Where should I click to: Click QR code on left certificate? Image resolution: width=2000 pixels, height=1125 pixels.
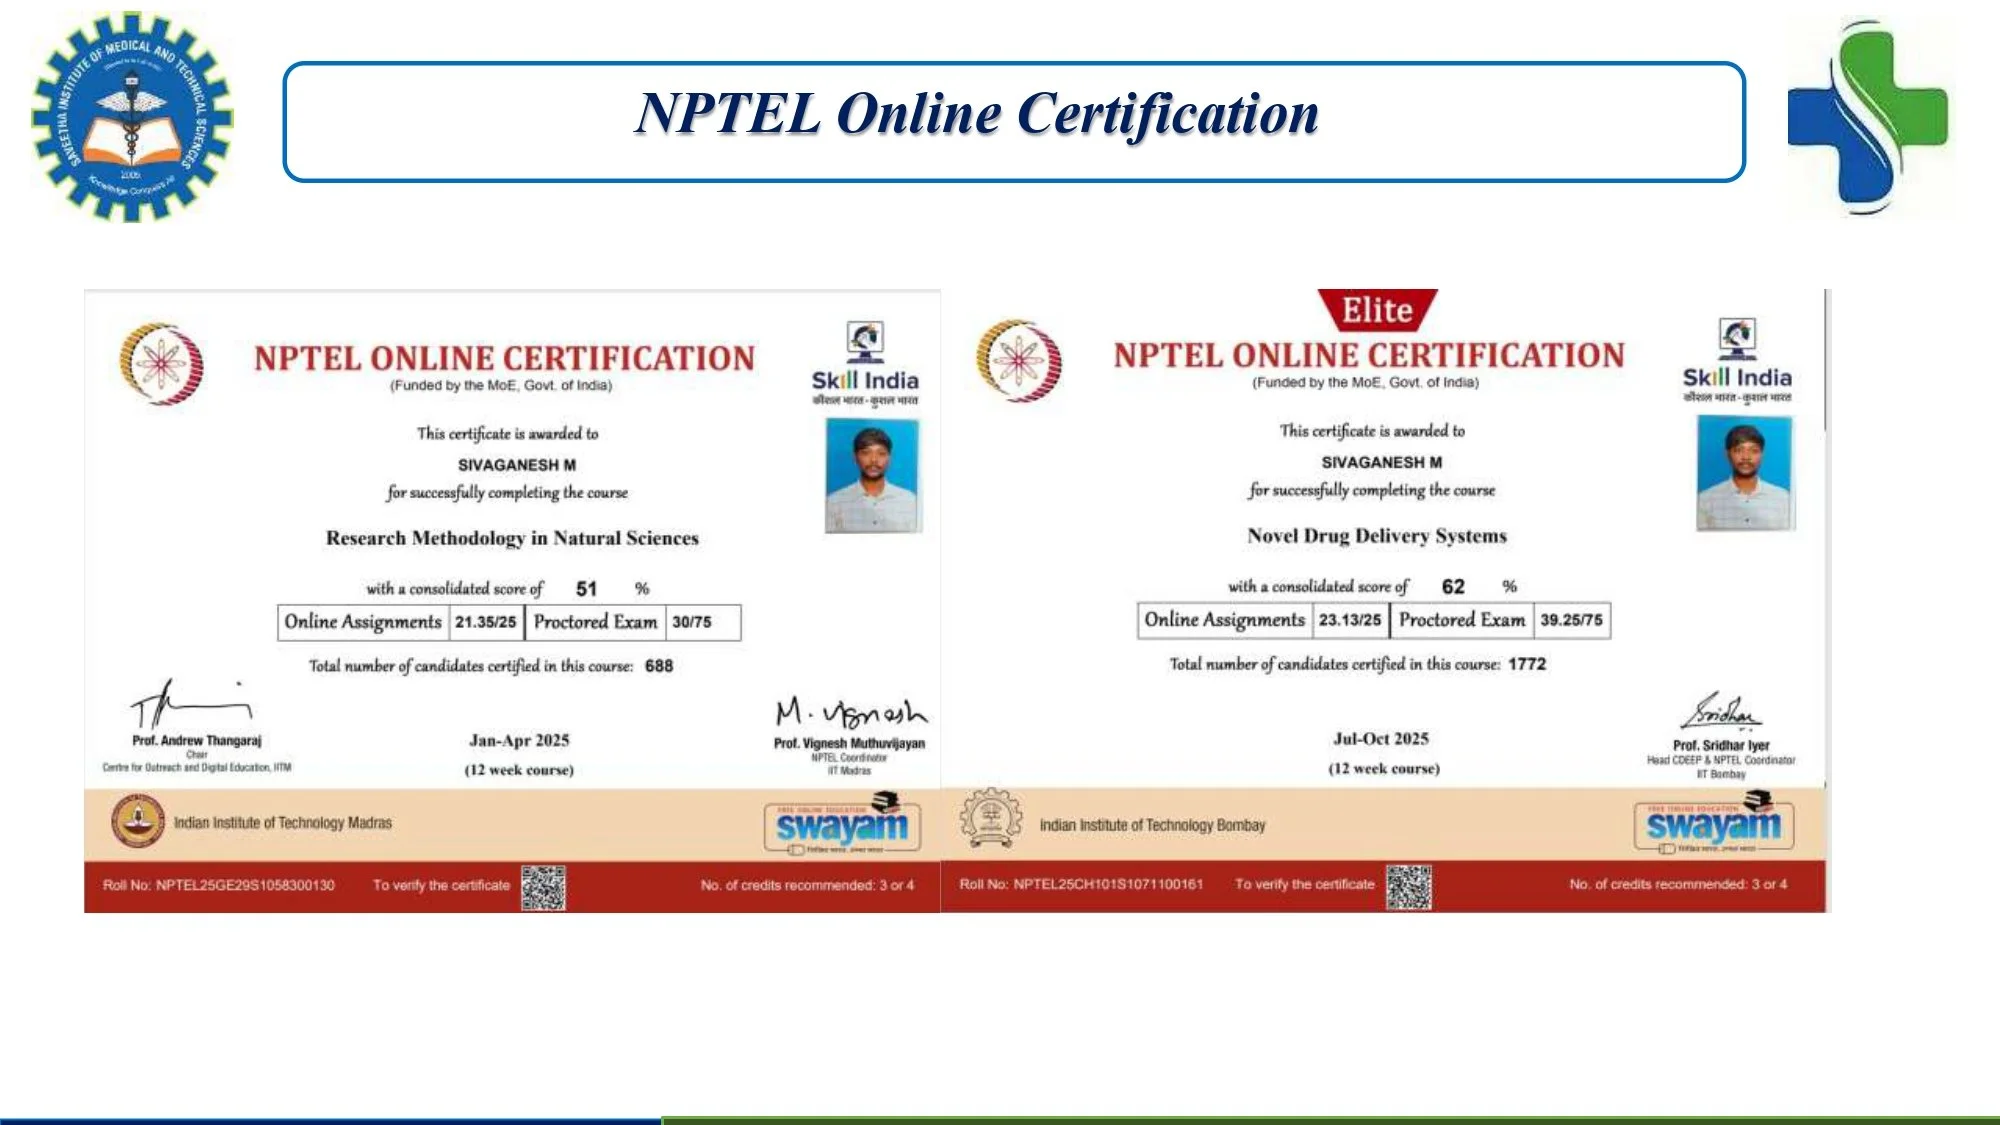tap(543, 888)
